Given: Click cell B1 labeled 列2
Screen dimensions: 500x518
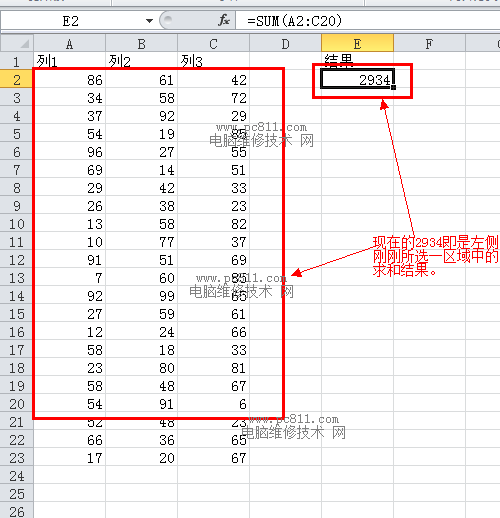Looking at the screenshot, I should [141, 61].
